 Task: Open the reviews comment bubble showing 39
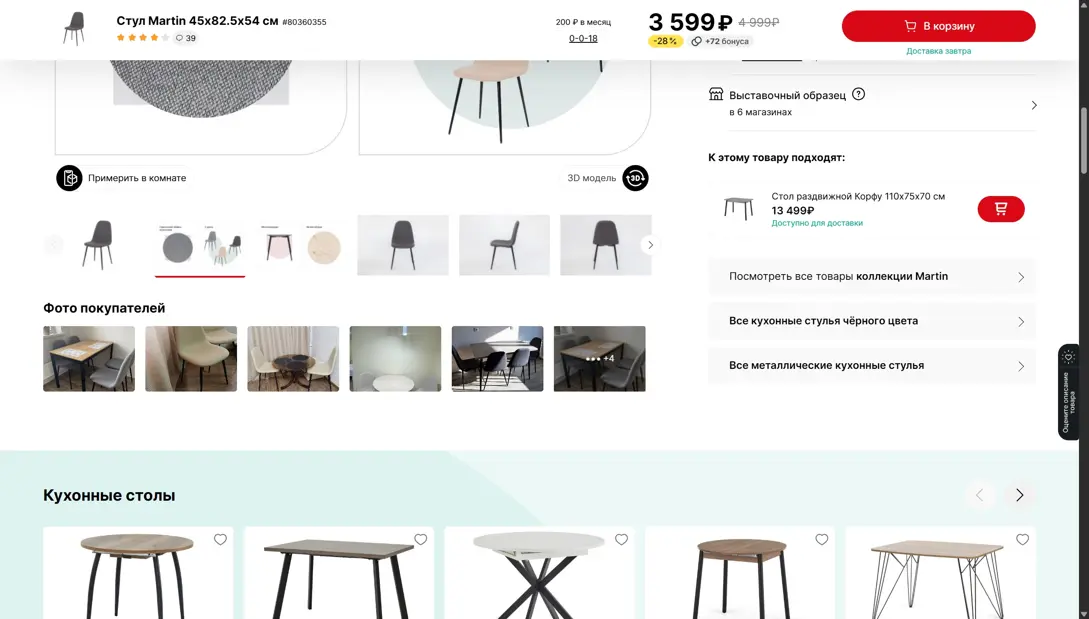point(185,38)
